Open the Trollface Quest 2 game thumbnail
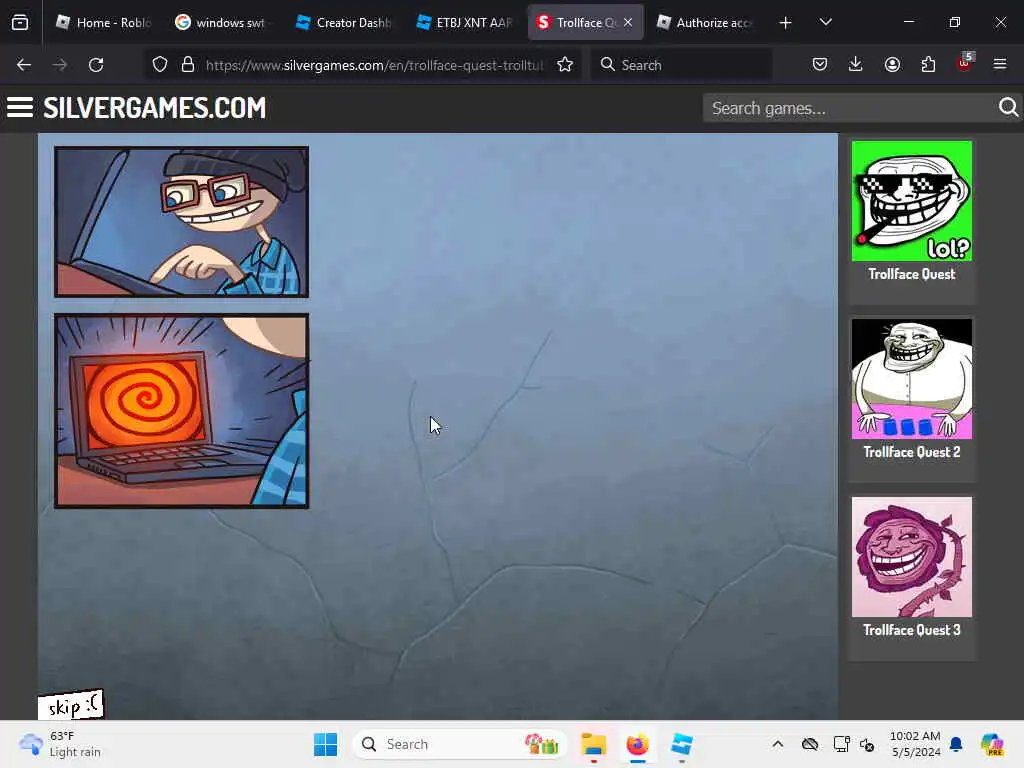Screen dimensions: 1024x768 tap(912, 379)
